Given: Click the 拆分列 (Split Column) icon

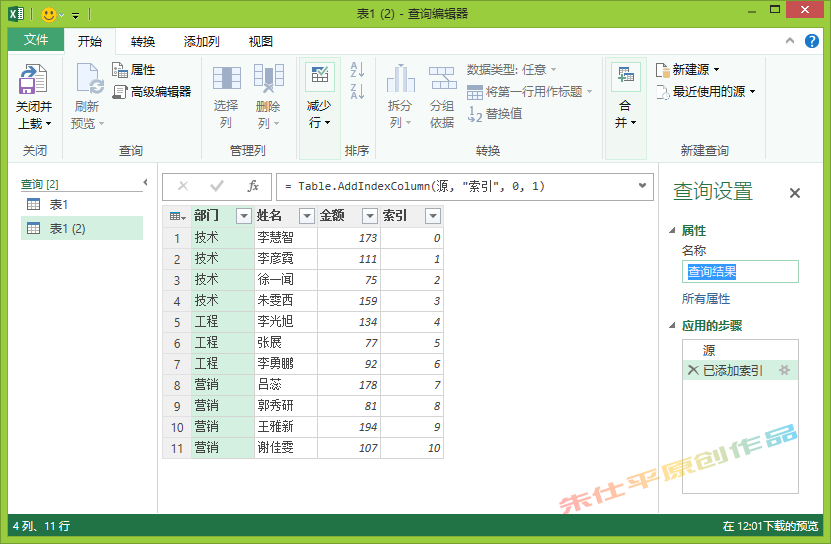Looking at the screenshot, I should pos(400,80).
